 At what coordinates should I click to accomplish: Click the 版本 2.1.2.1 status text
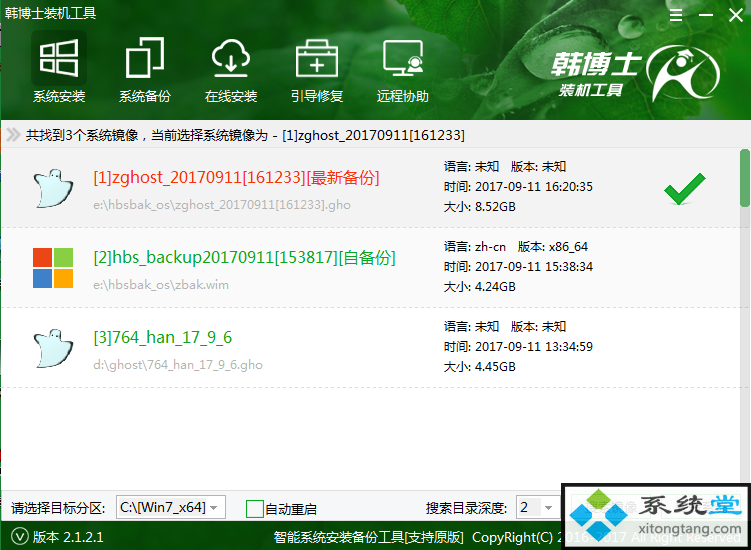coord(68,537)
